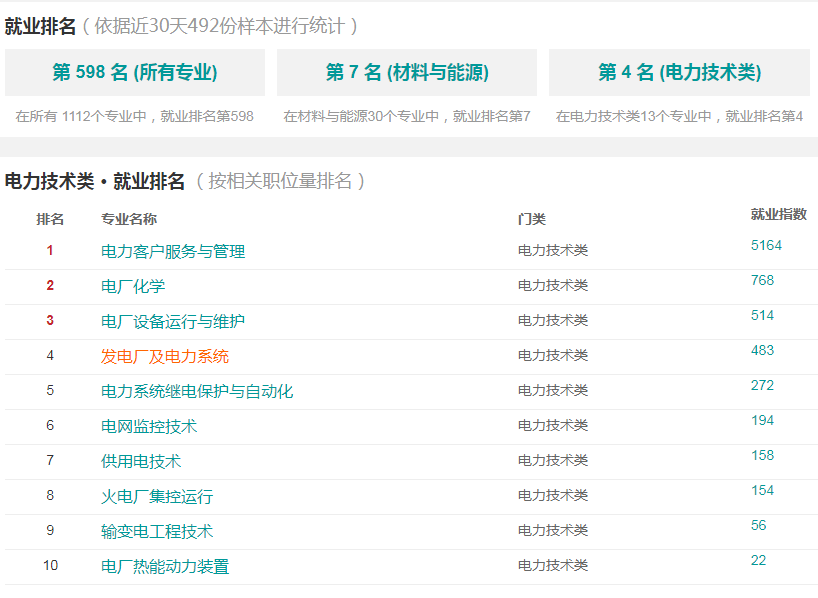Click the employment index value 22

pos(759,560)
